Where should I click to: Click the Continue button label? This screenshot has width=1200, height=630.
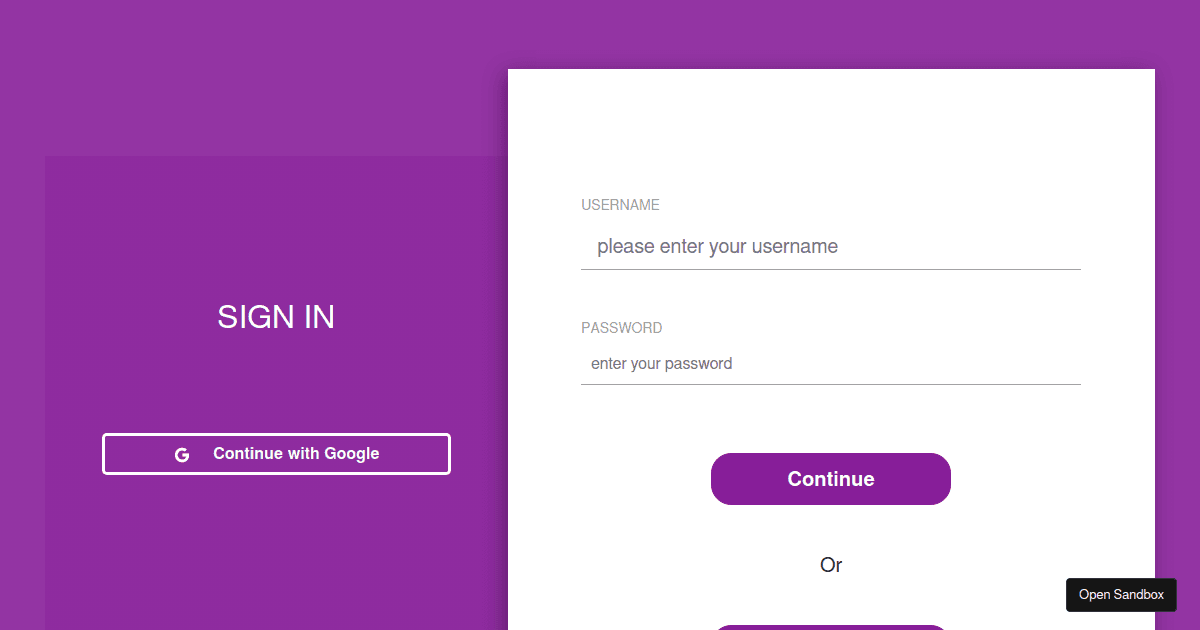[x=831, y=478]
